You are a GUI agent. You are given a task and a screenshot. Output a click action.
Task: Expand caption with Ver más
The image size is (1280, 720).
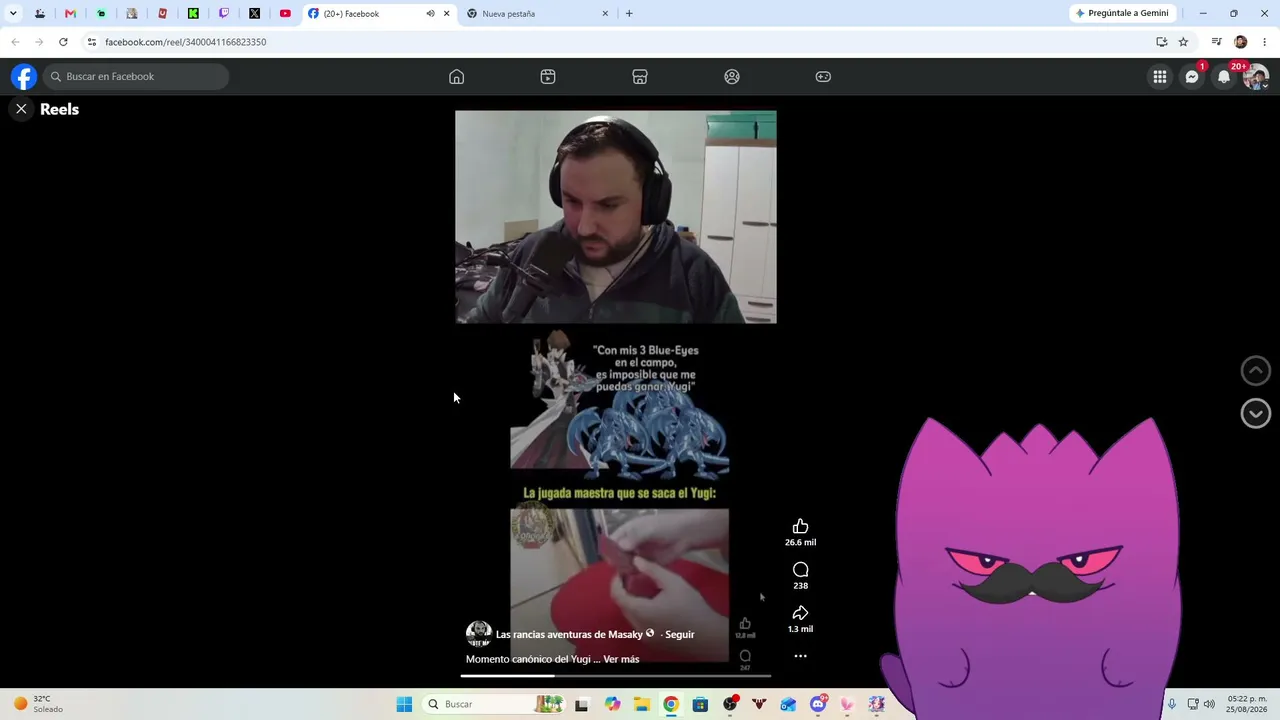point(621,659)
